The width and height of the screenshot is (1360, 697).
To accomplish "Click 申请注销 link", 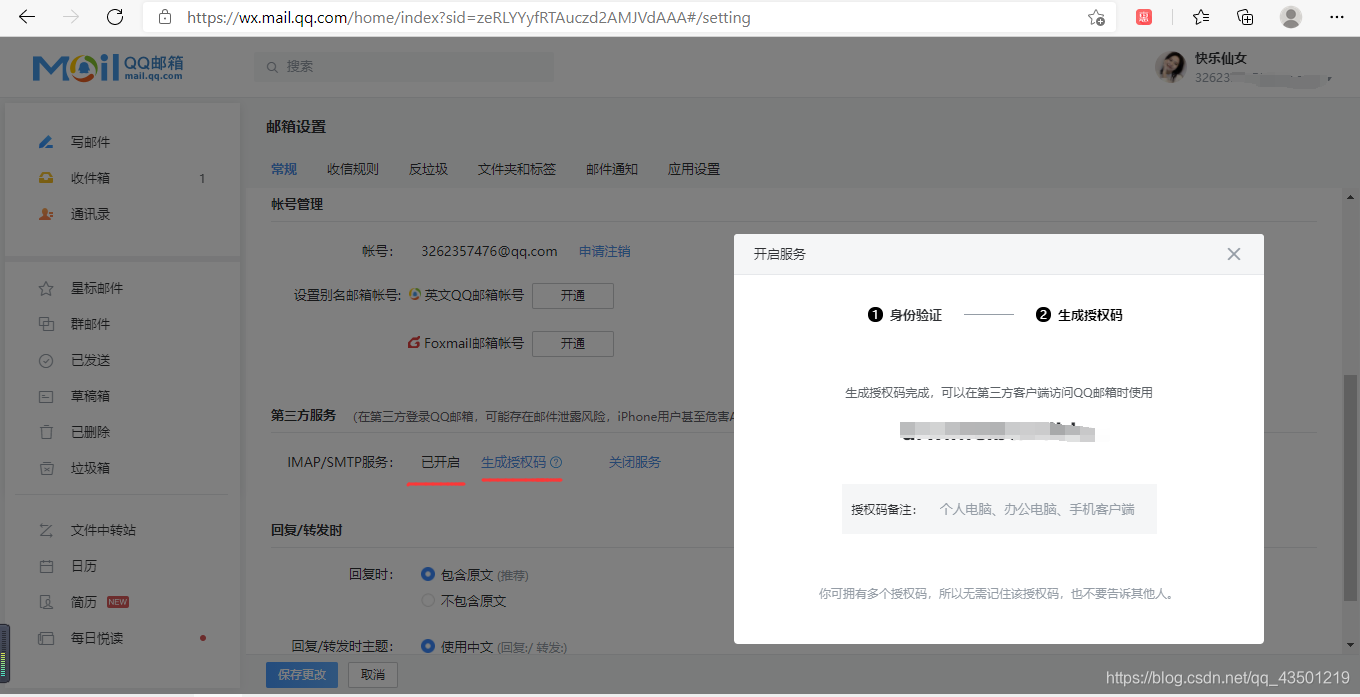I will pyautogui.click(x=605, y=251).
